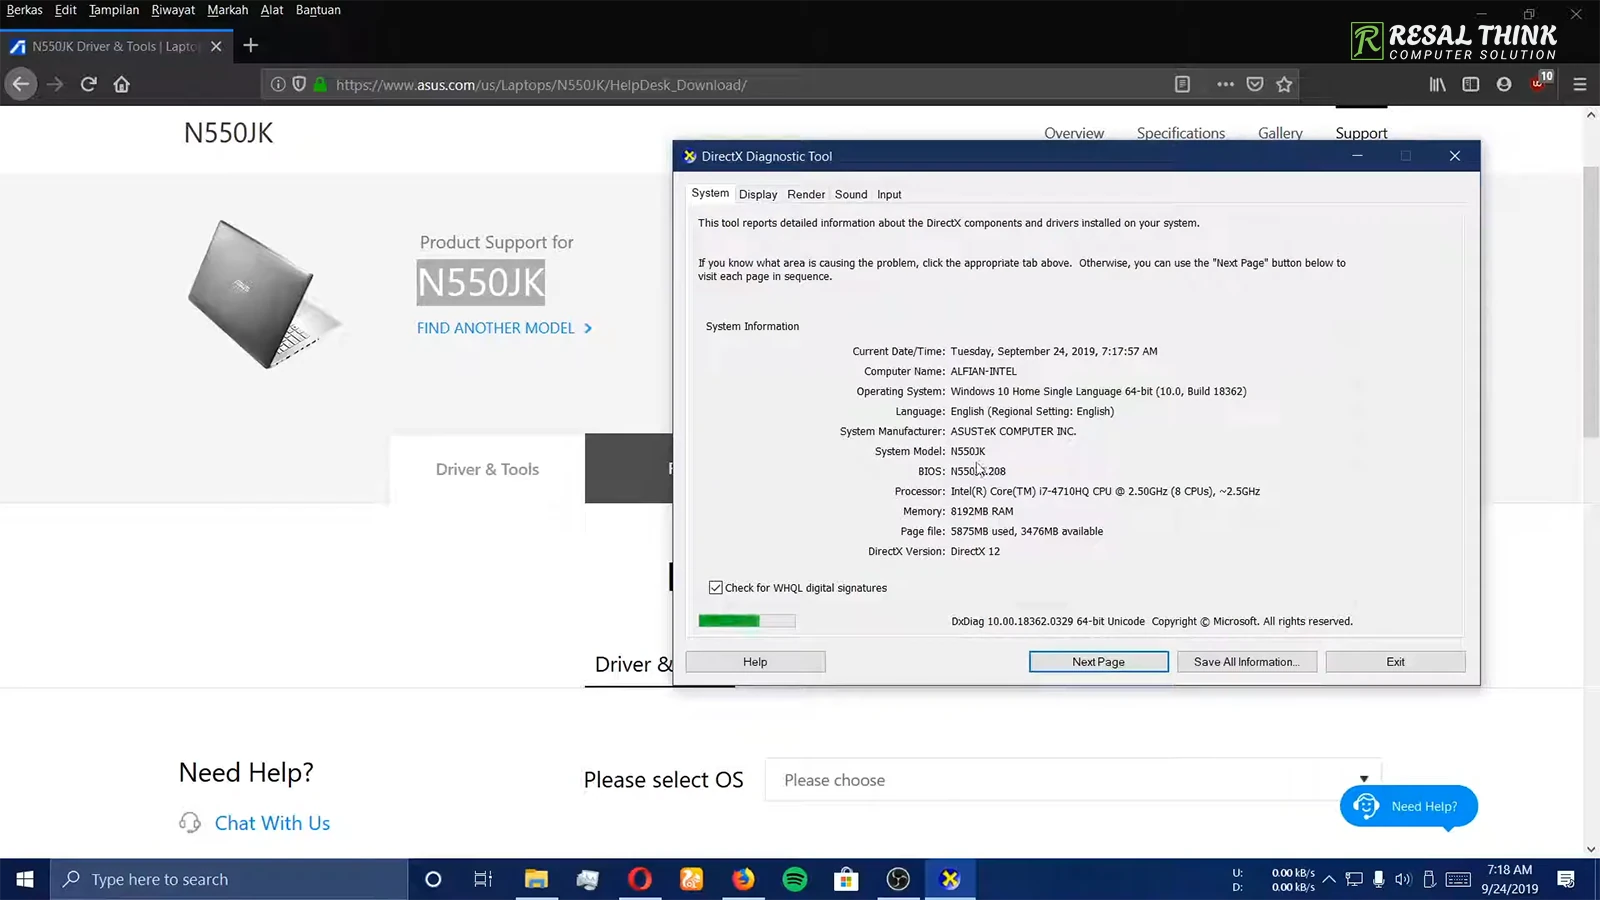Show the browser sidebar icon
Image resolution: width=1600 pixels, height=900 pixels.
[x=1470, y=84]
